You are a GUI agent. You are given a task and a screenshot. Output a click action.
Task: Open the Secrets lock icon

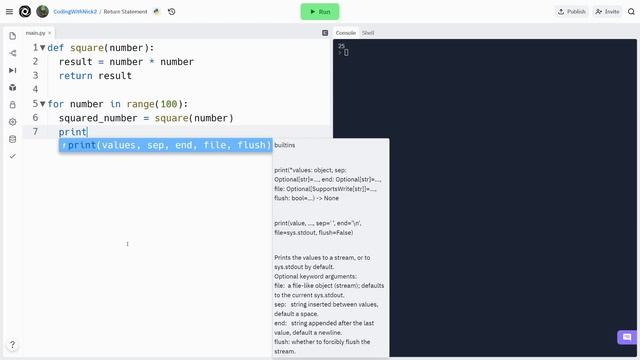click(x=13, y=104)
